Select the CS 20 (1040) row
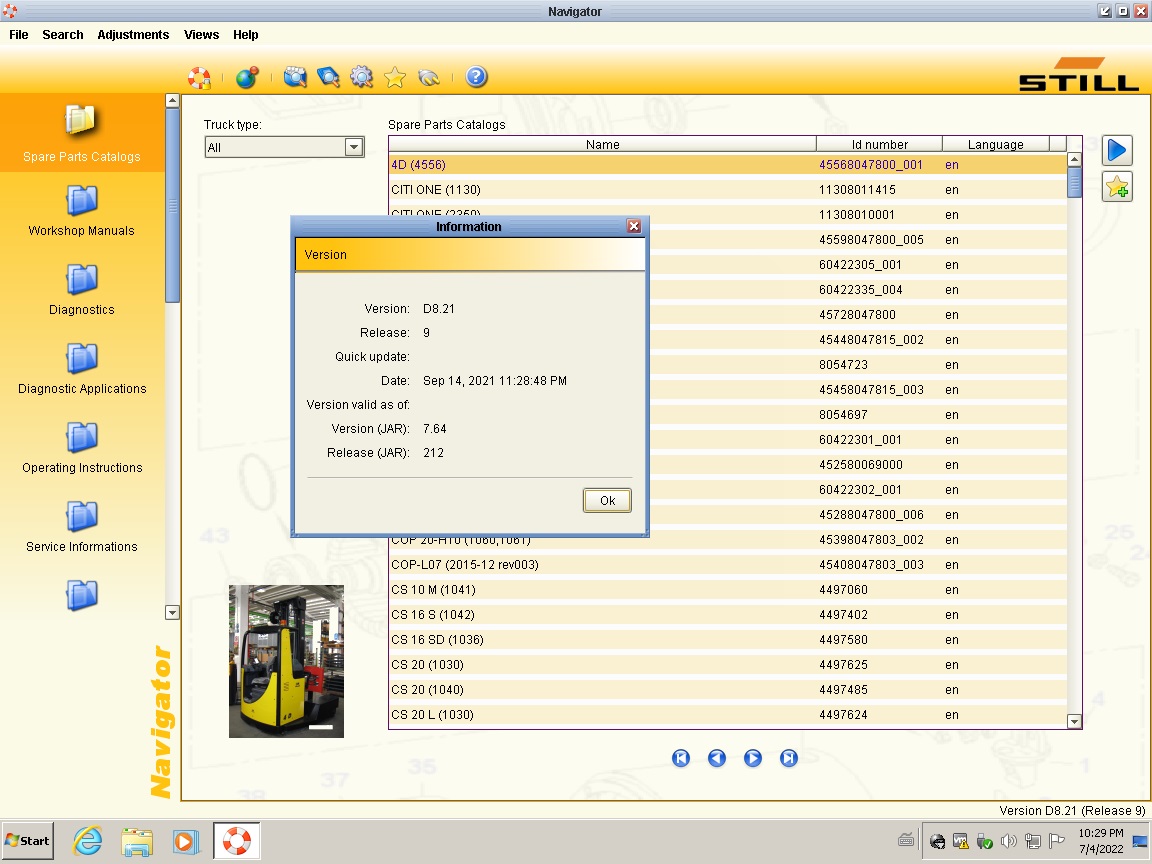The width and height of the screenshot is (1152, 864). click(728, 689)
